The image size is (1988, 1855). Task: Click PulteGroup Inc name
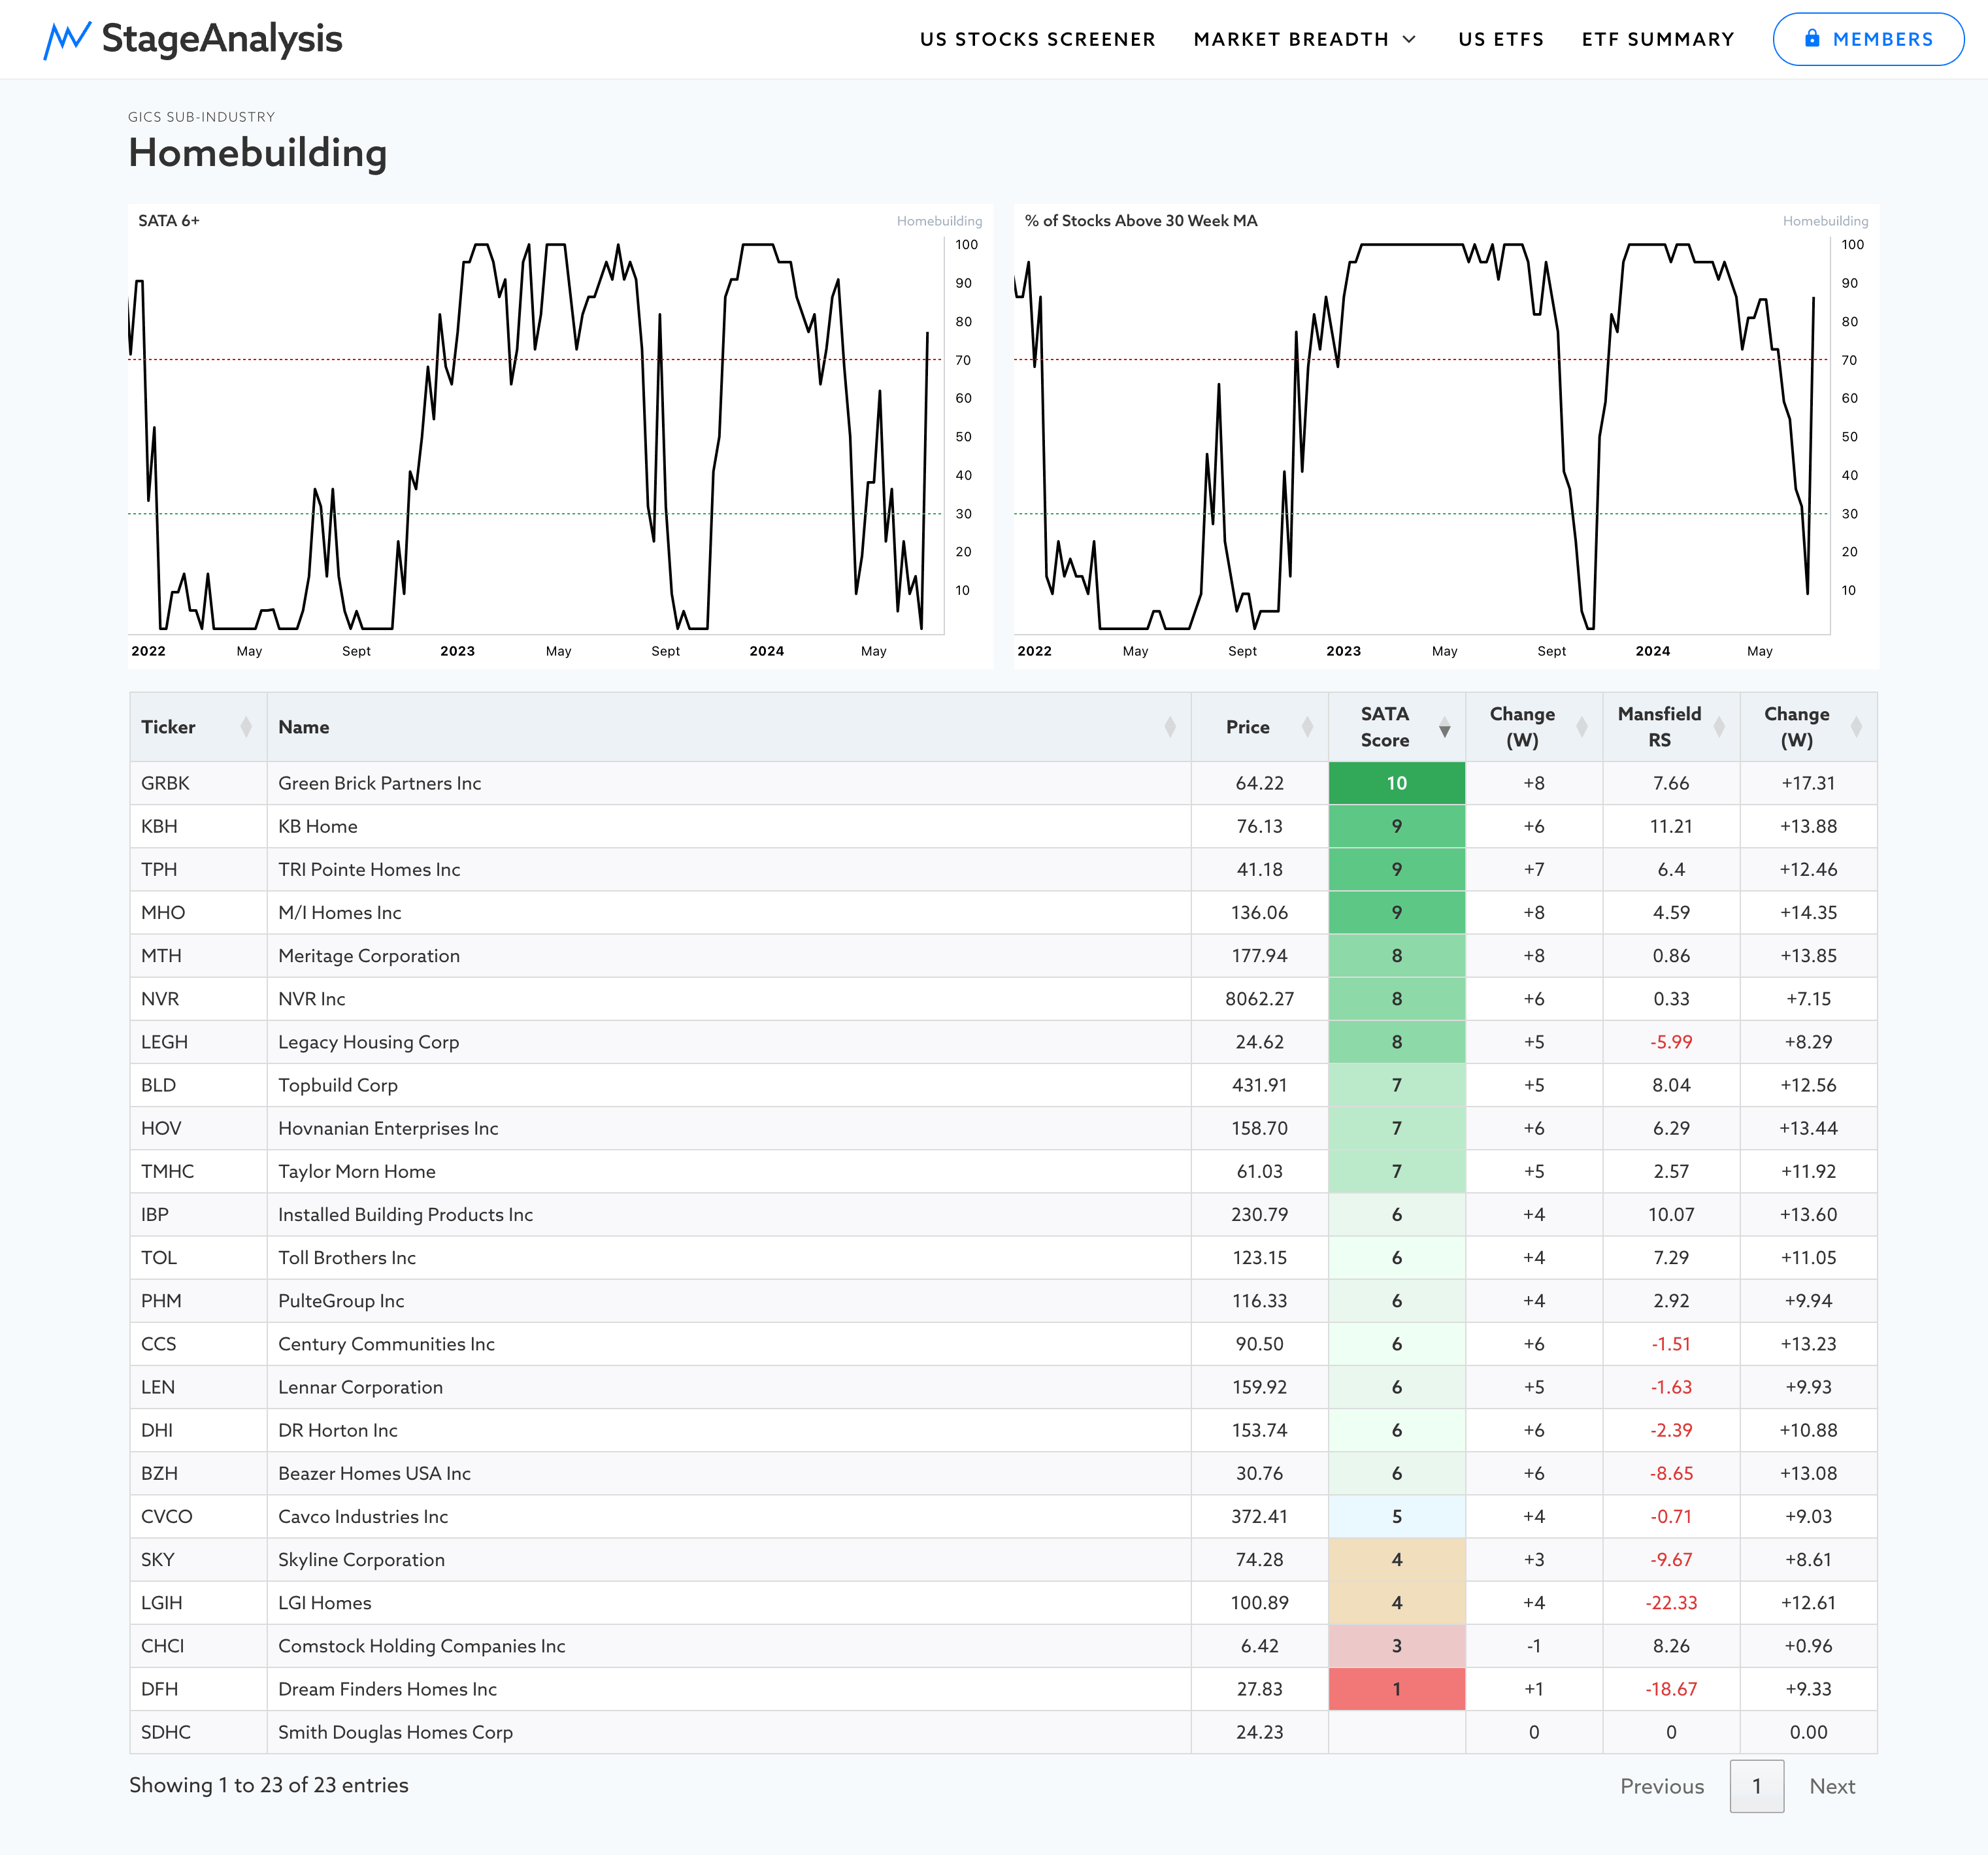[x=341, y=1301]
